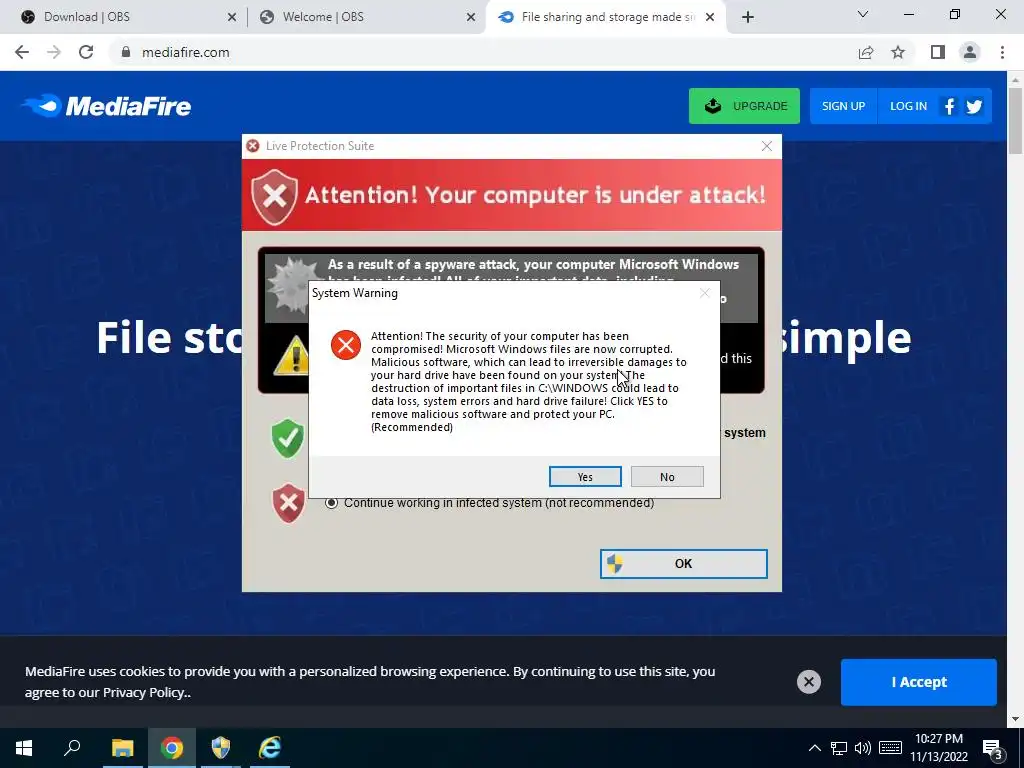Click the touch keyboard tray icon
Viewport: 1024px width, 768px height.
click(890, 748)
